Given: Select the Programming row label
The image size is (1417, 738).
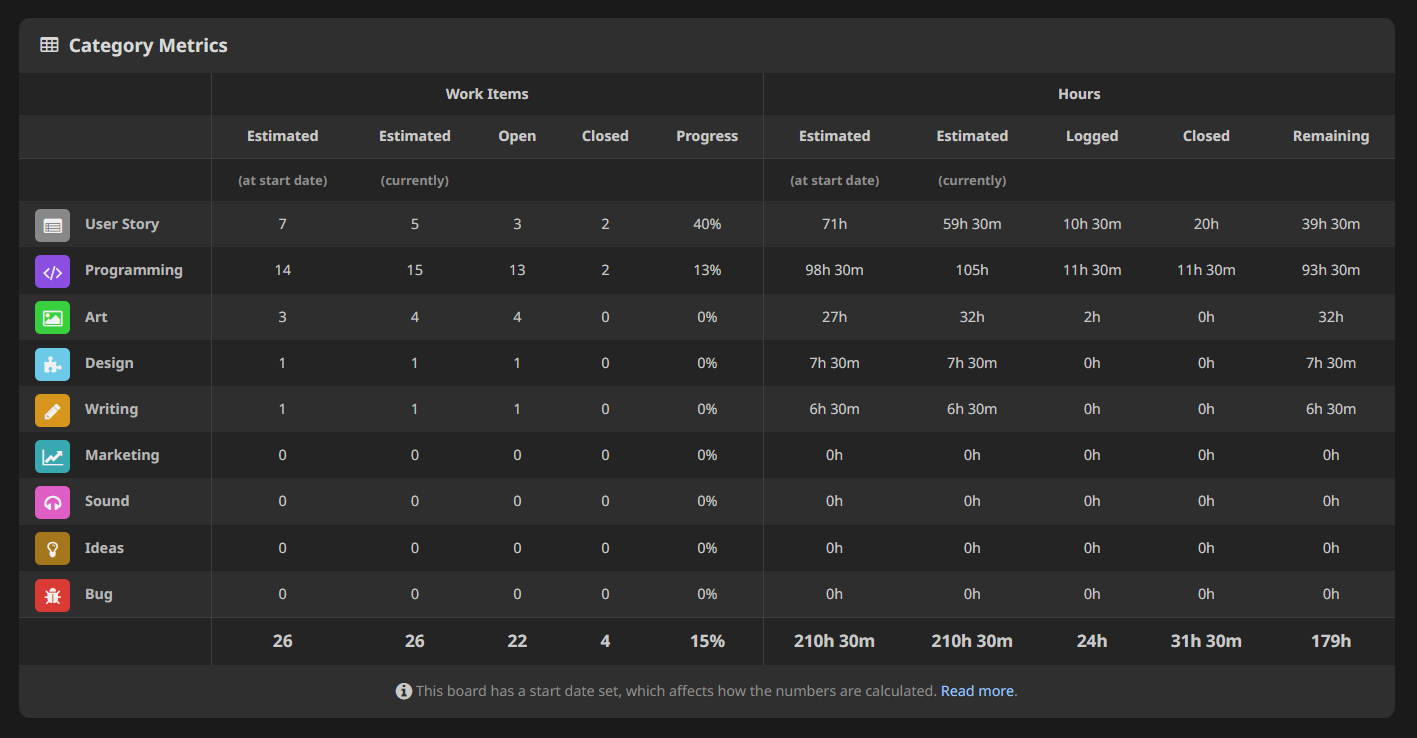Looking at the screenshot, I should click(134, 270).
